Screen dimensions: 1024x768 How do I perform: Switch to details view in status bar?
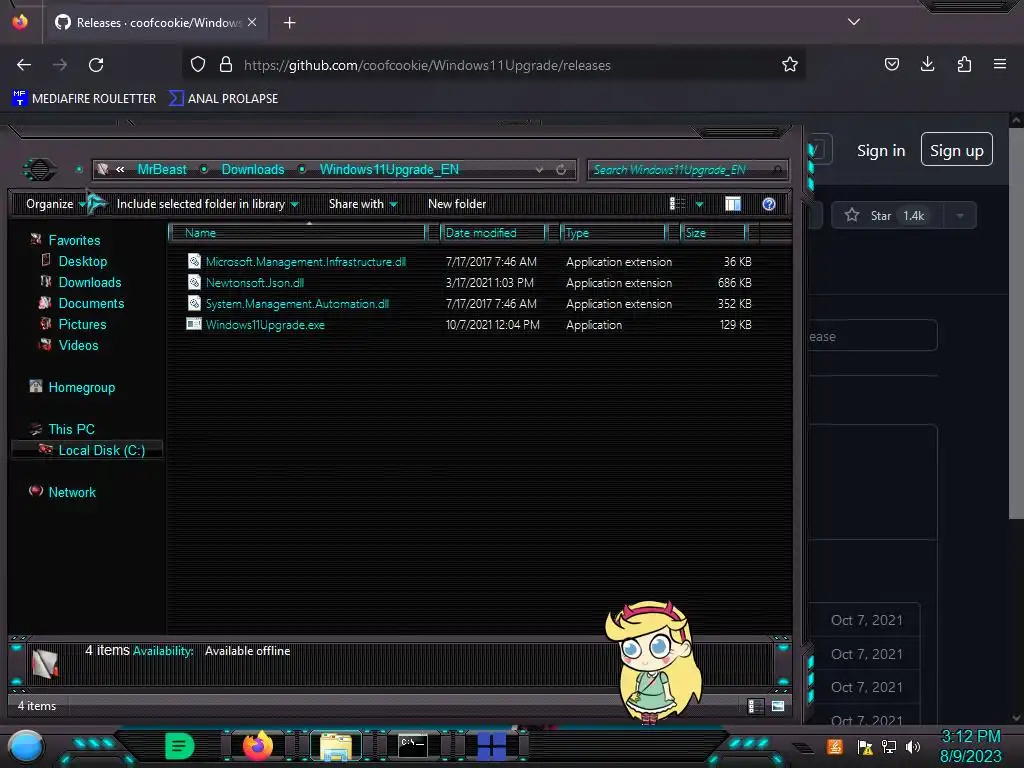click(756, 706)
